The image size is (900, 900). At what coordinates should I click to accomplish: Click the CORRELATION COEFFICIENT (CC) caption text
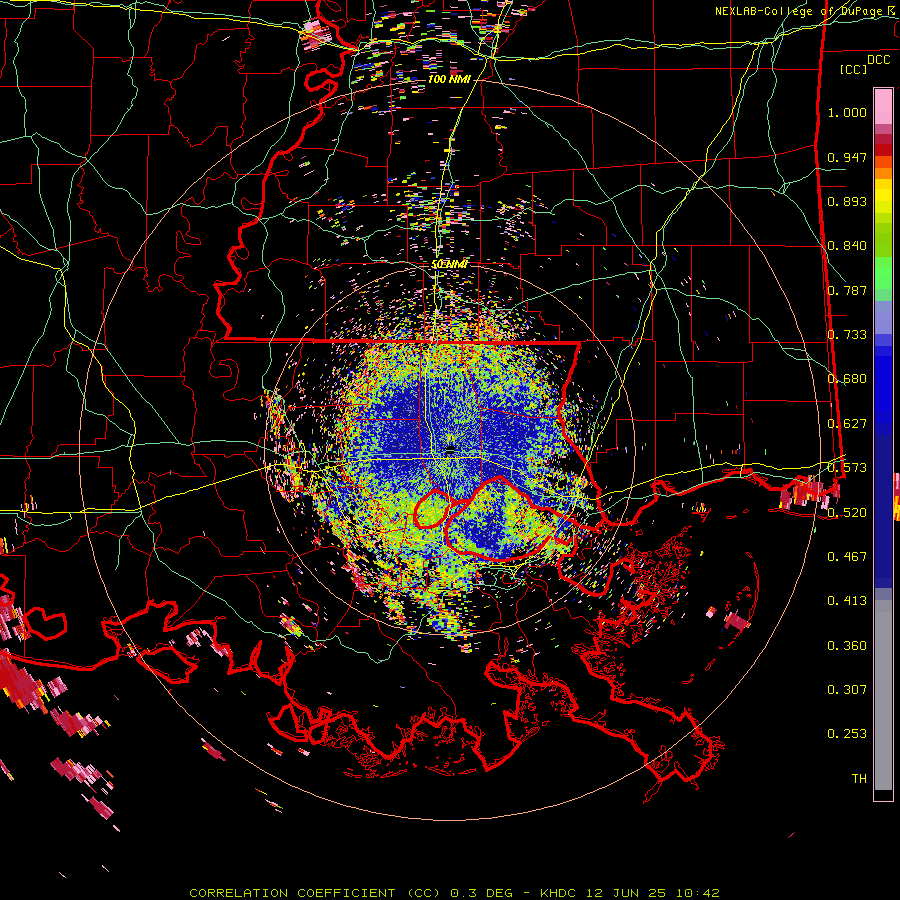[315, 893]
